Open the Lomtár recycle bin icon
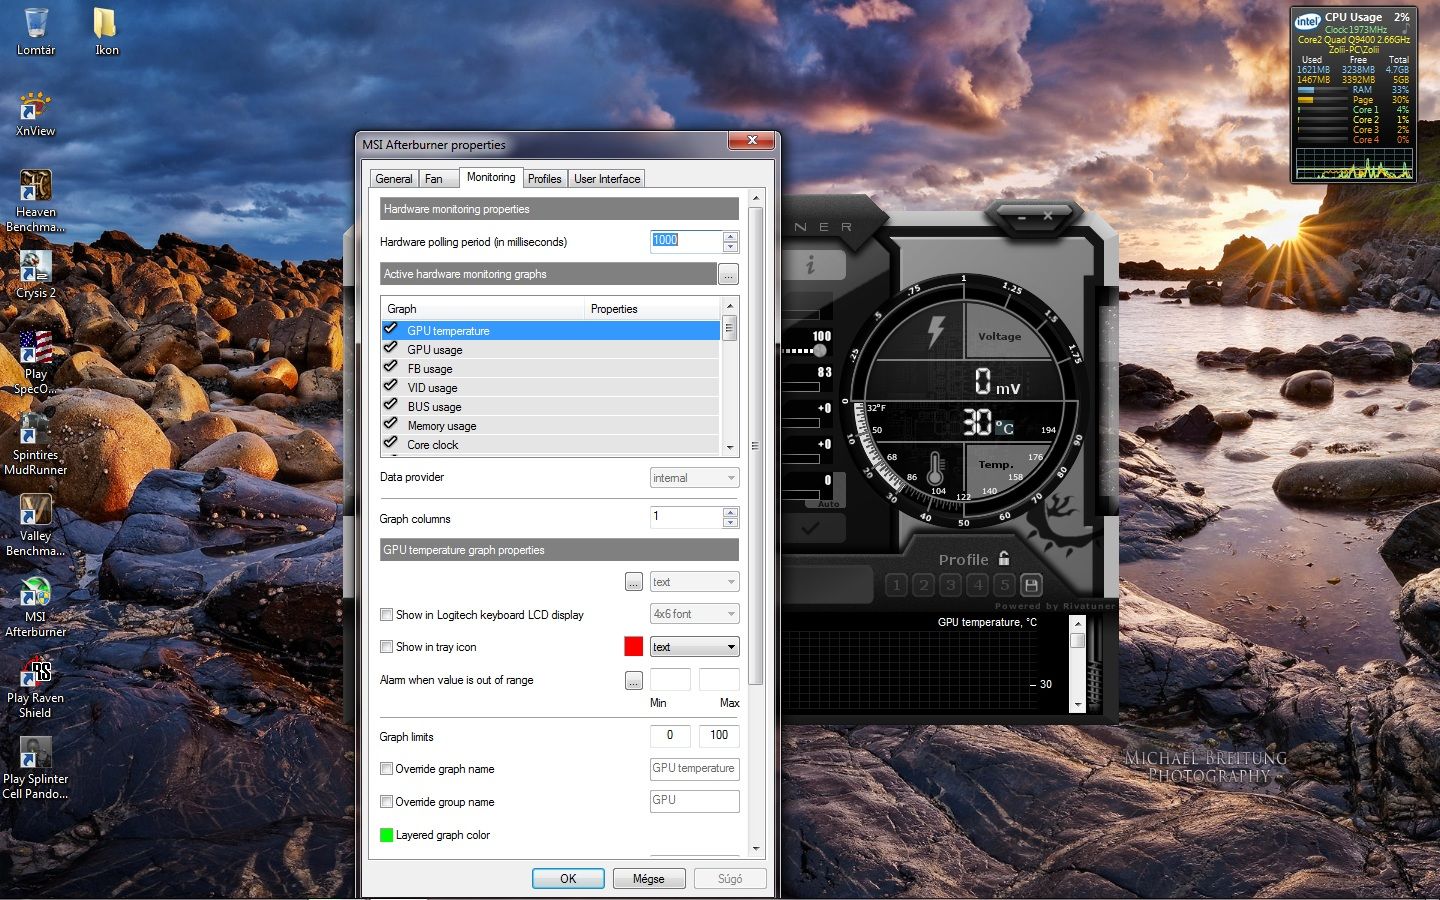1440x900 pixels. 36,31
